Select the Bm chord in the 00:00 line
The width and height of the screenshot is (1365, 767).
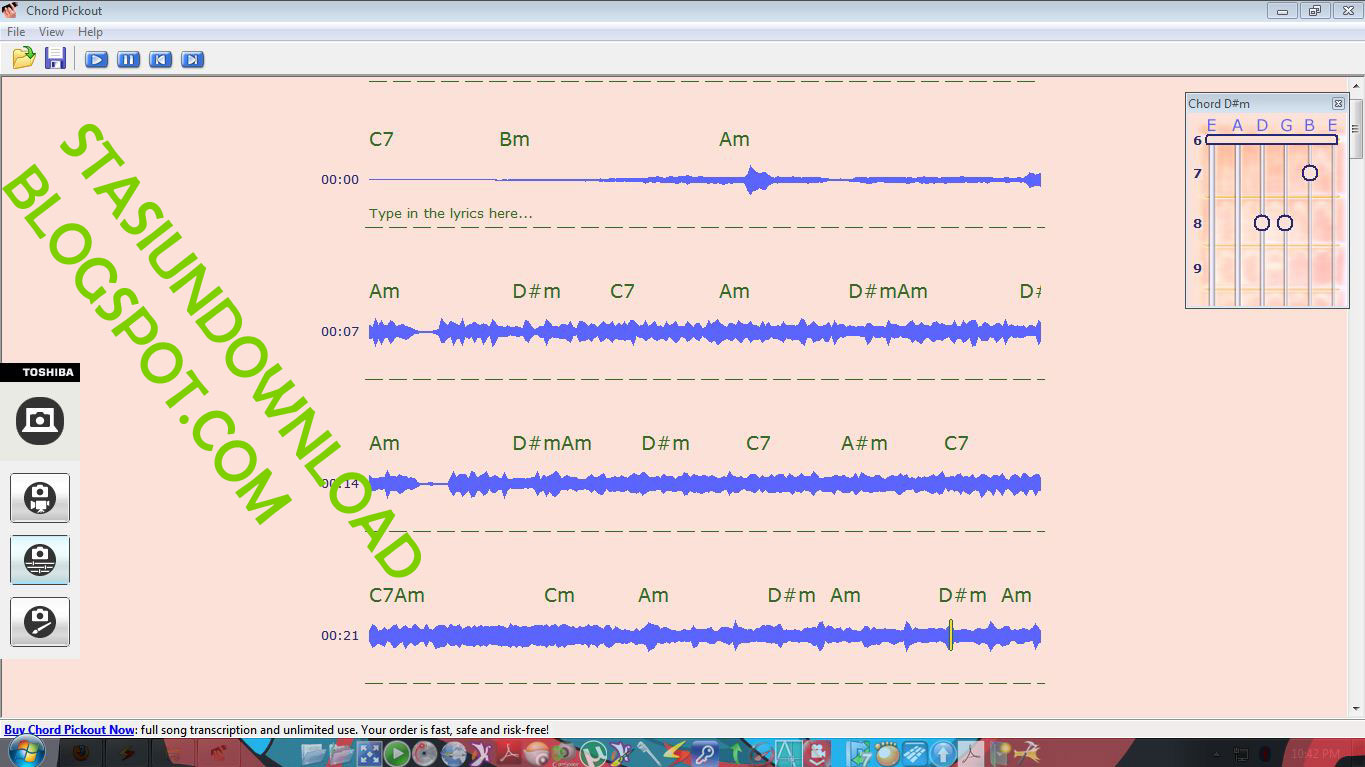click(x=514, y=139)
